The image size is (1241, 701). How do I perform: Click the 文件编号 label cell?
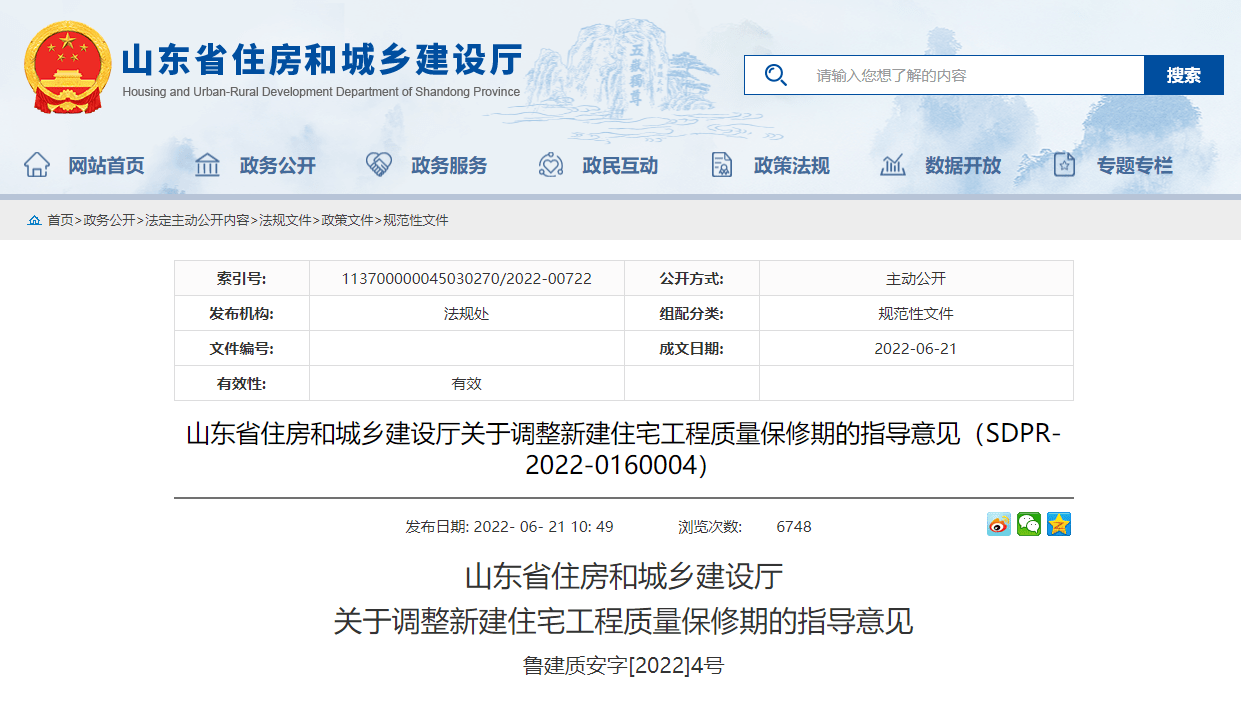click(242, 349)
